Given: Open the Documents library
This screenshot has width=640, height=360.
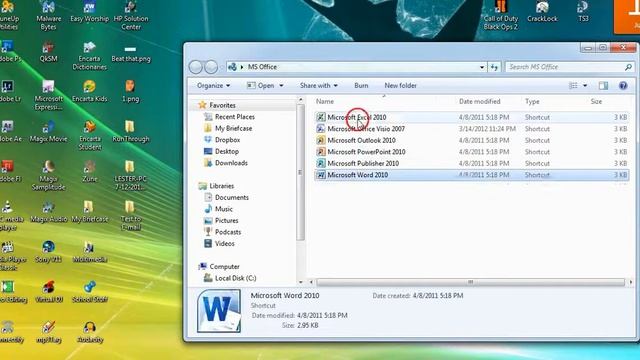Looking at the screenshot, I should tap(226, 197).
